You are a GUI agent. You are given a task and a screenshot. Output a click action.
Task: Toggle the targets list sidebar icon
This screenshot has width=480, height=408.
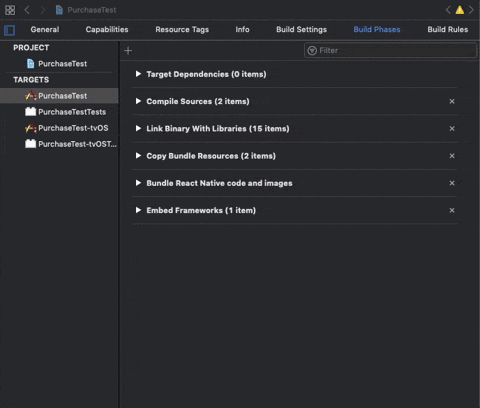[10, 30]
